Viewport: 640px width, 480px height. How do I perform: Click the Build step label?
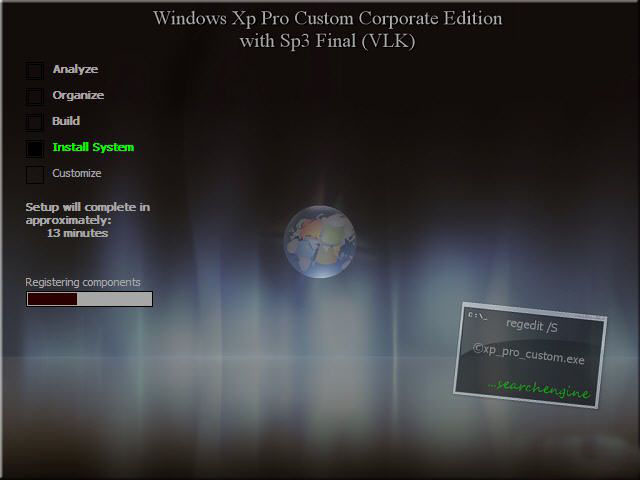[66, 121]
